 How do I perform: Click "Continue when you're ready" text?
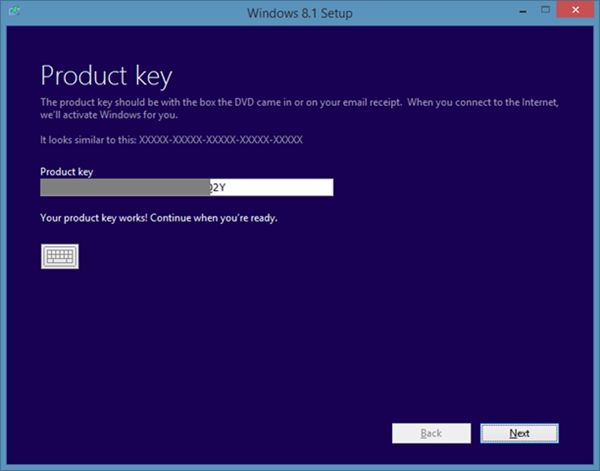click(x=213, y=217)
